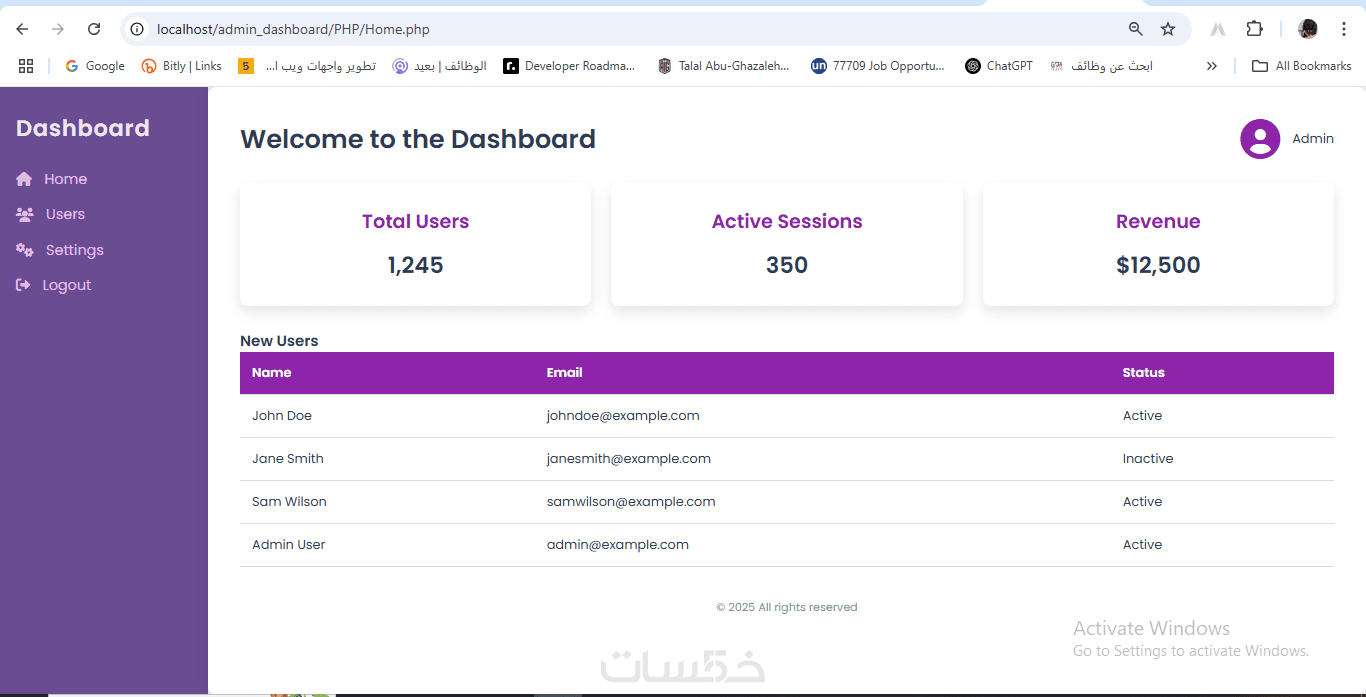Viewport: 1366px width, 697px height.
Task: Click the Email column header
Action: 564,373
